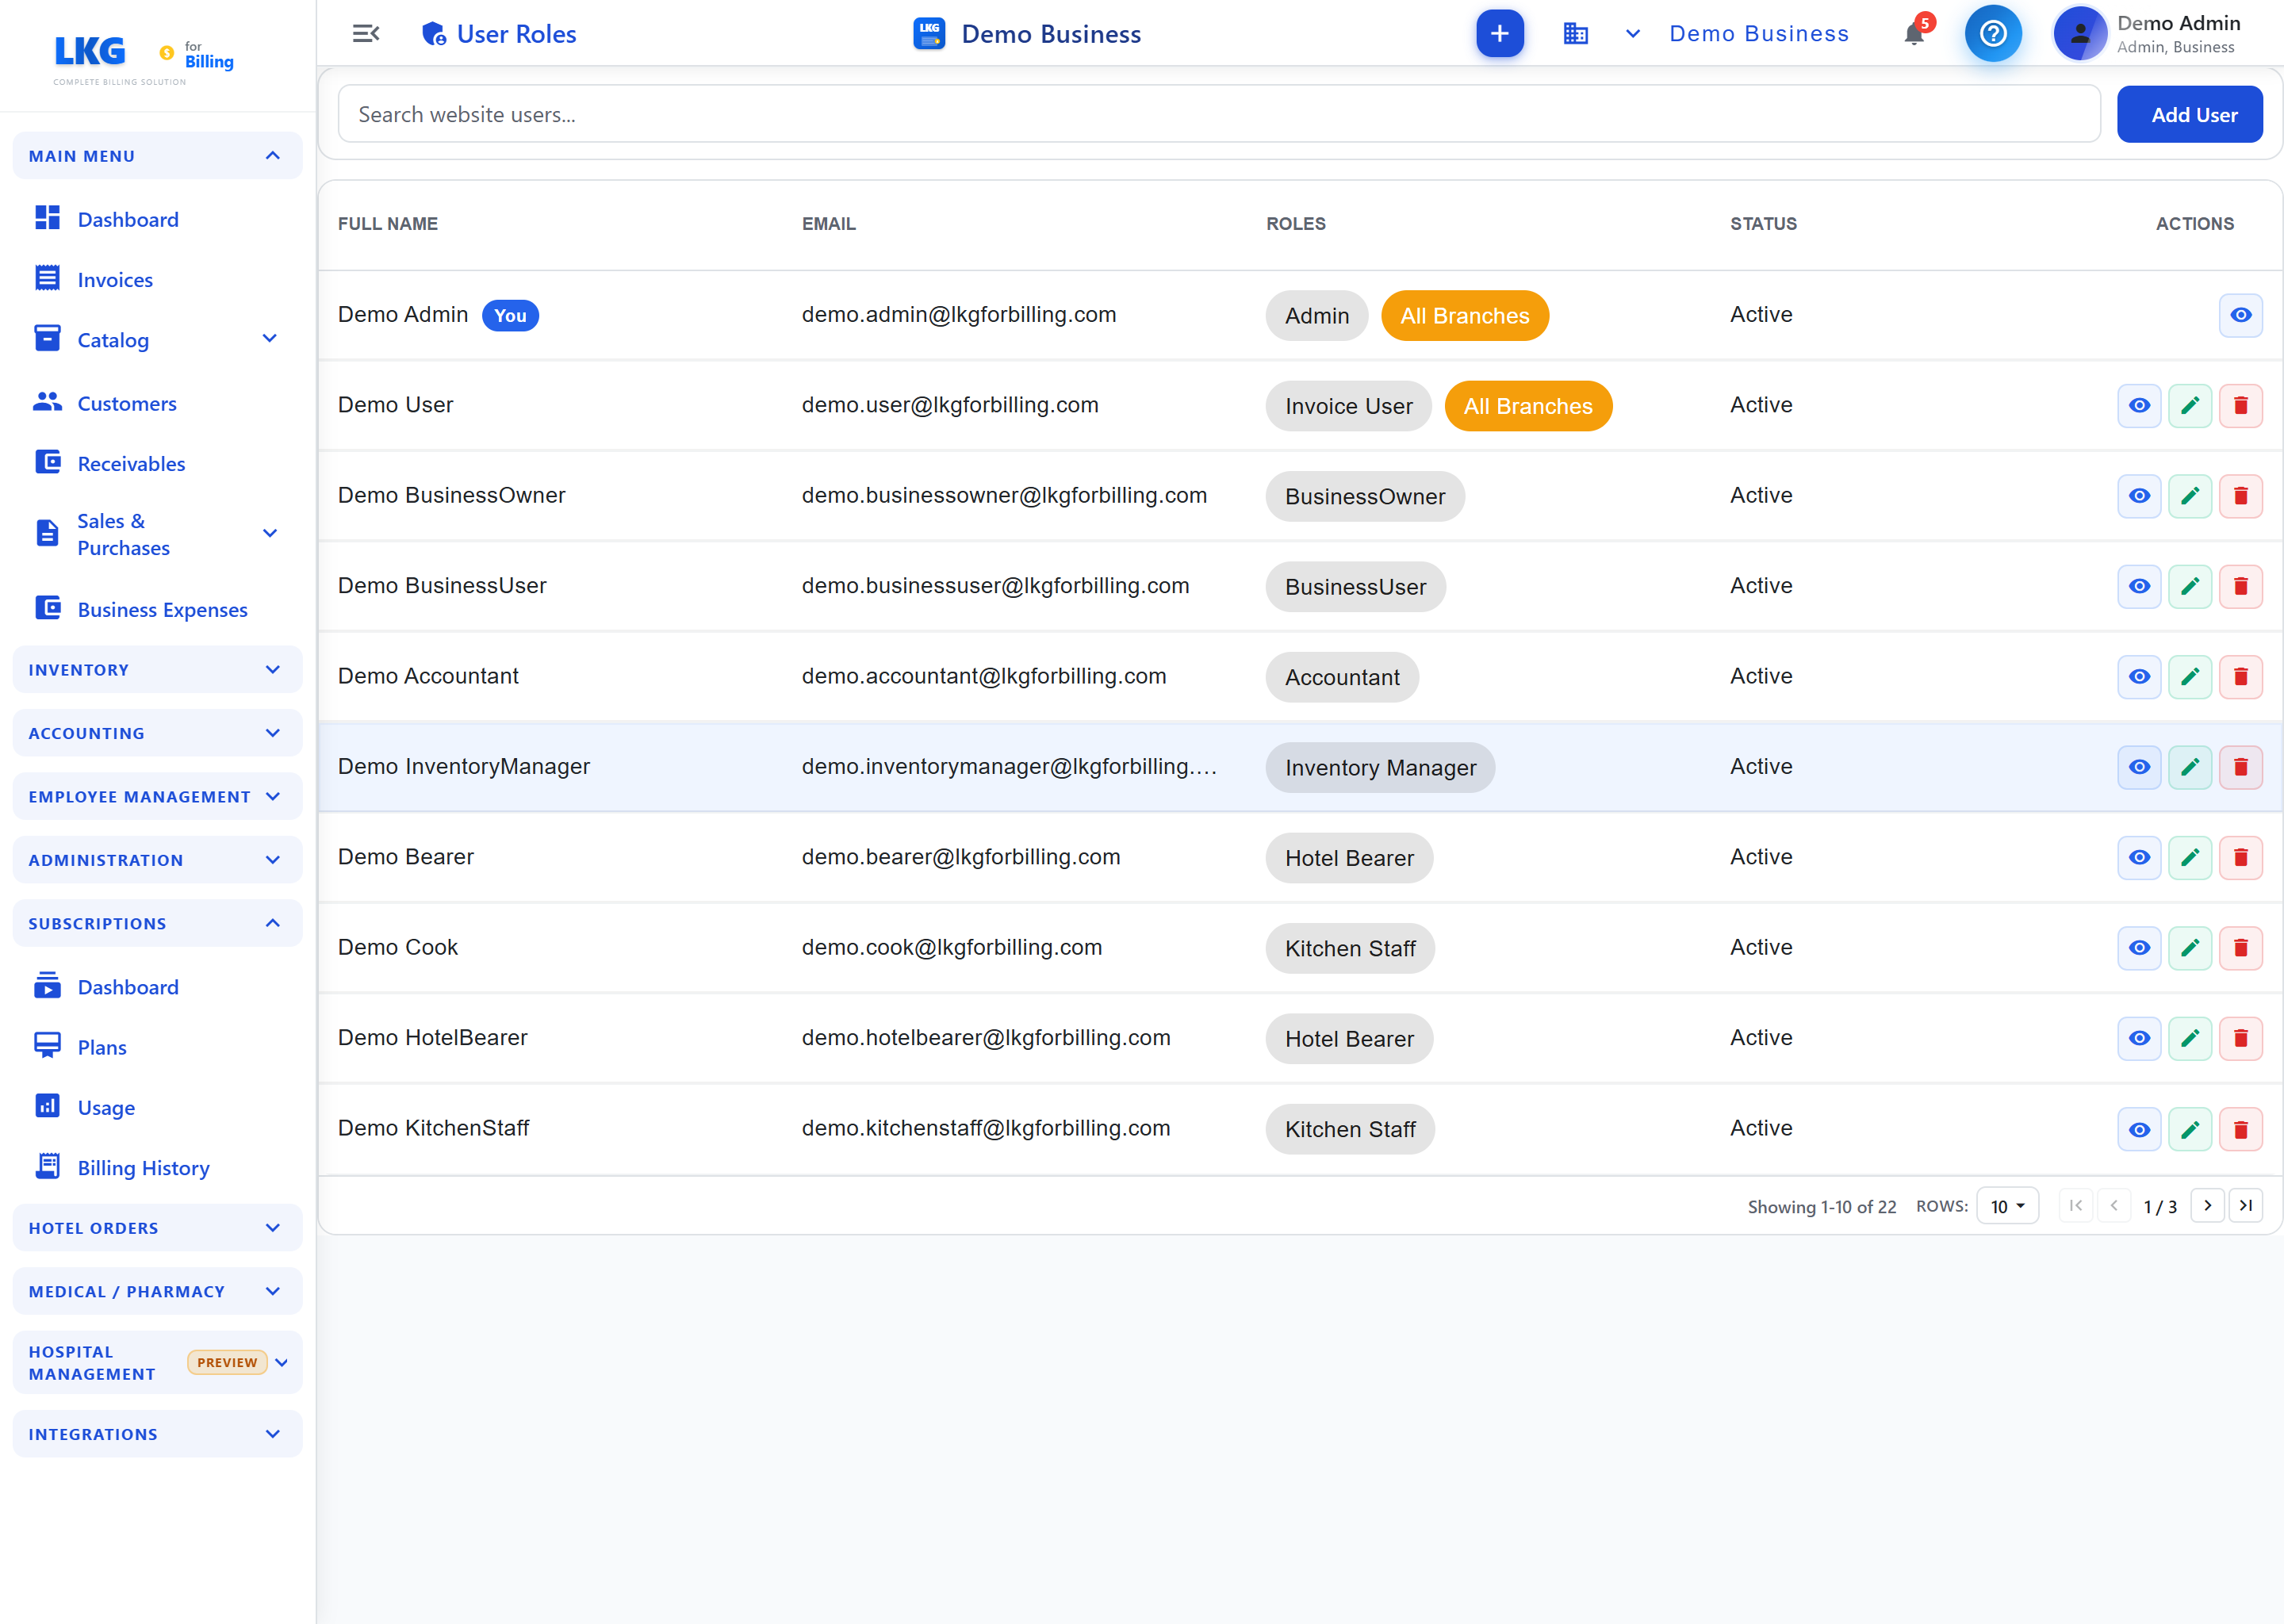Expand the Administration section
The height and width of the screenshot is (1624, 2284).
click(157, 860)
